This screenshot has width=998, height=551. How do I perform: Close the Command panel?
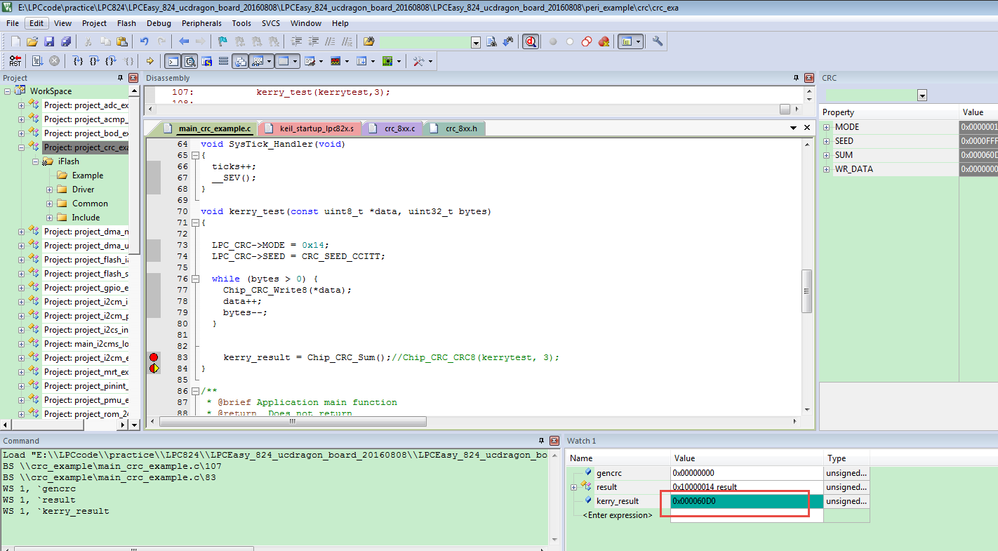pos(554,440)
